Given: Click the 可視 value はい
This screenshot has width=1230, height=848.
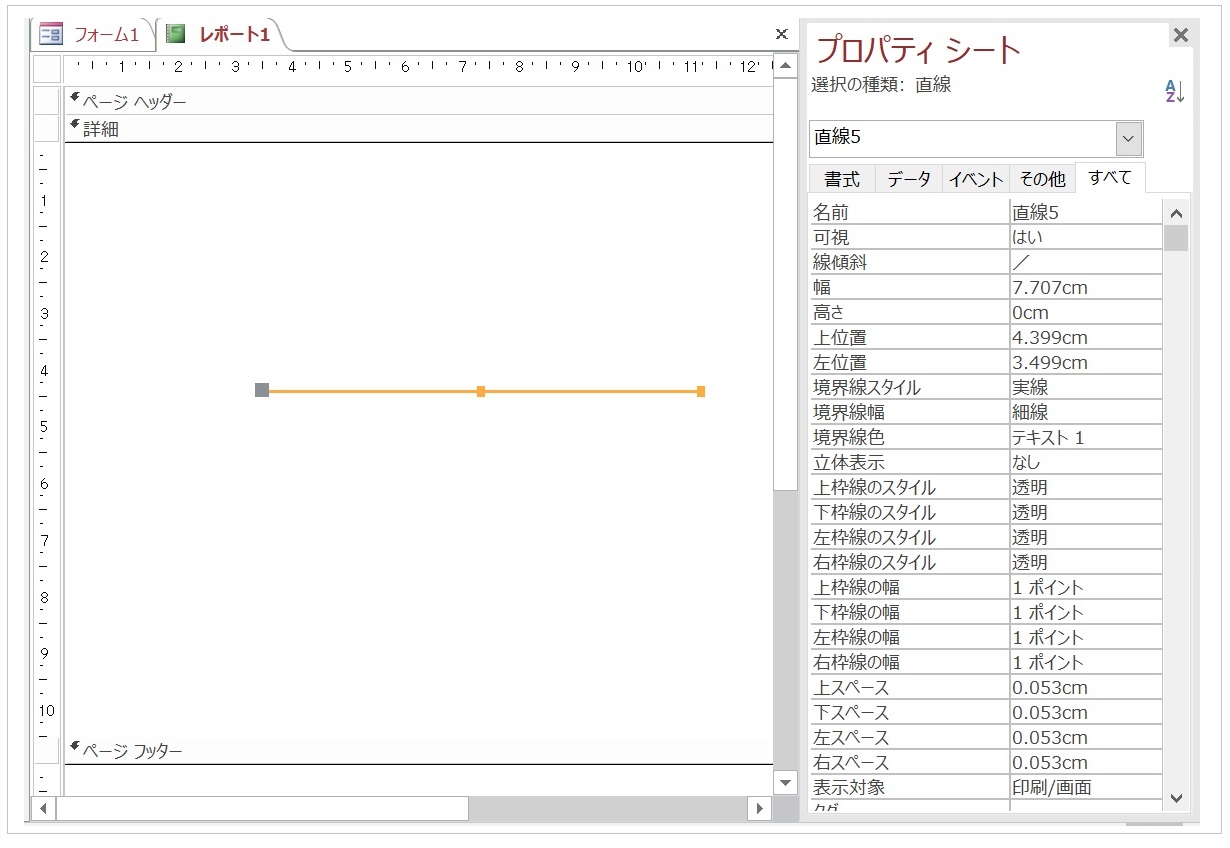Looking at the screenshot, I should [1086, 237].
